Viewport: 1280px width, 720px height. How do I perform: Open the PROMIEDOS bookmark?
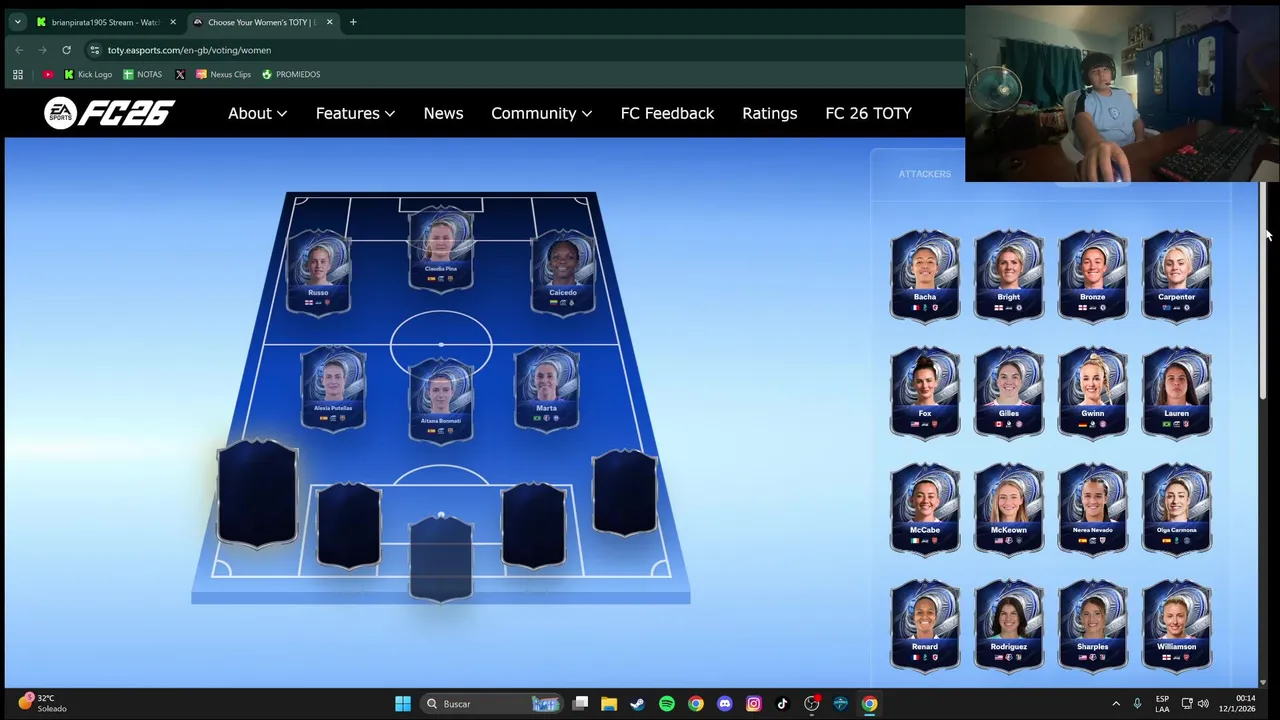coord(291,74)
